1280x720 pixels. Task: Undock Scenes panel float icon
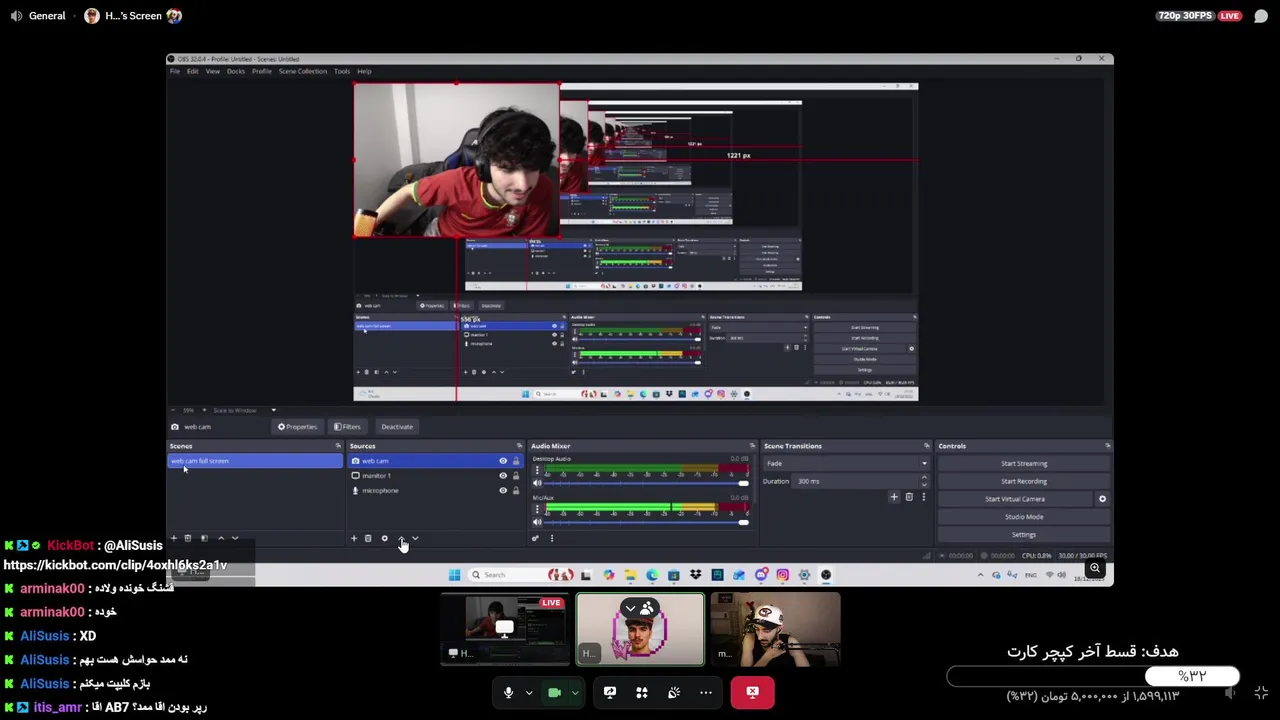coord(338,446)
